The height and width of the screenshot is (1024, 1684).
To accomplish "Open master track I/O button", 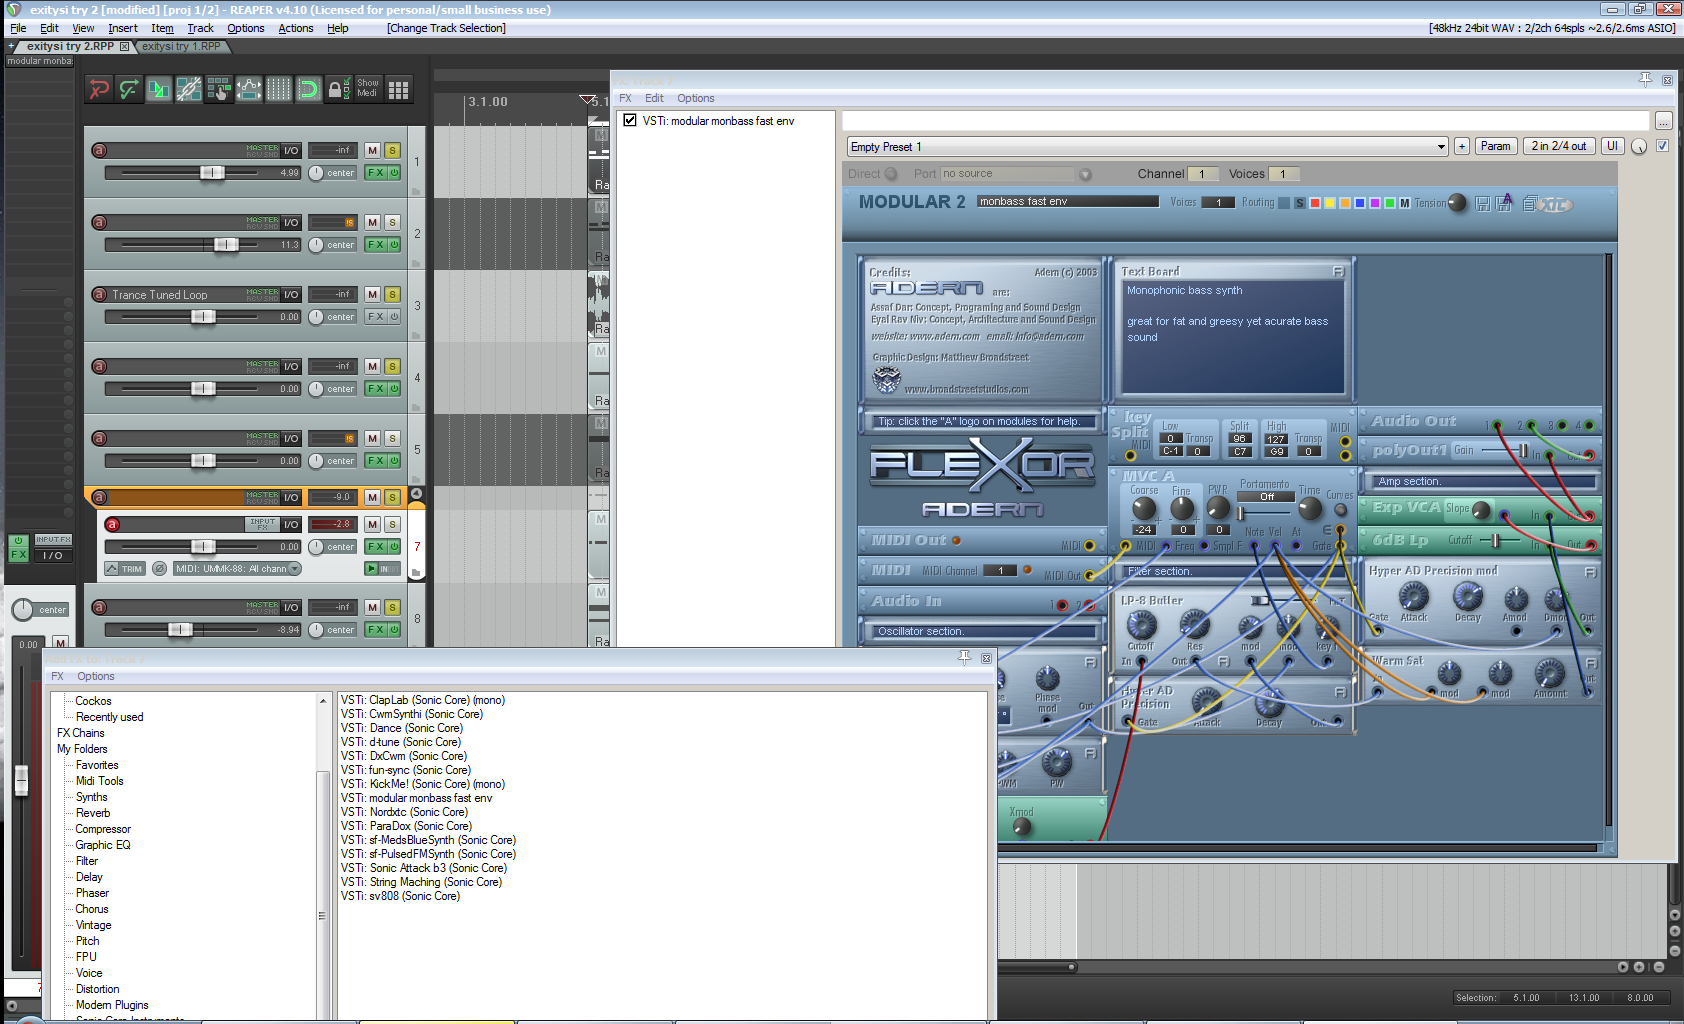I will 52,555.
